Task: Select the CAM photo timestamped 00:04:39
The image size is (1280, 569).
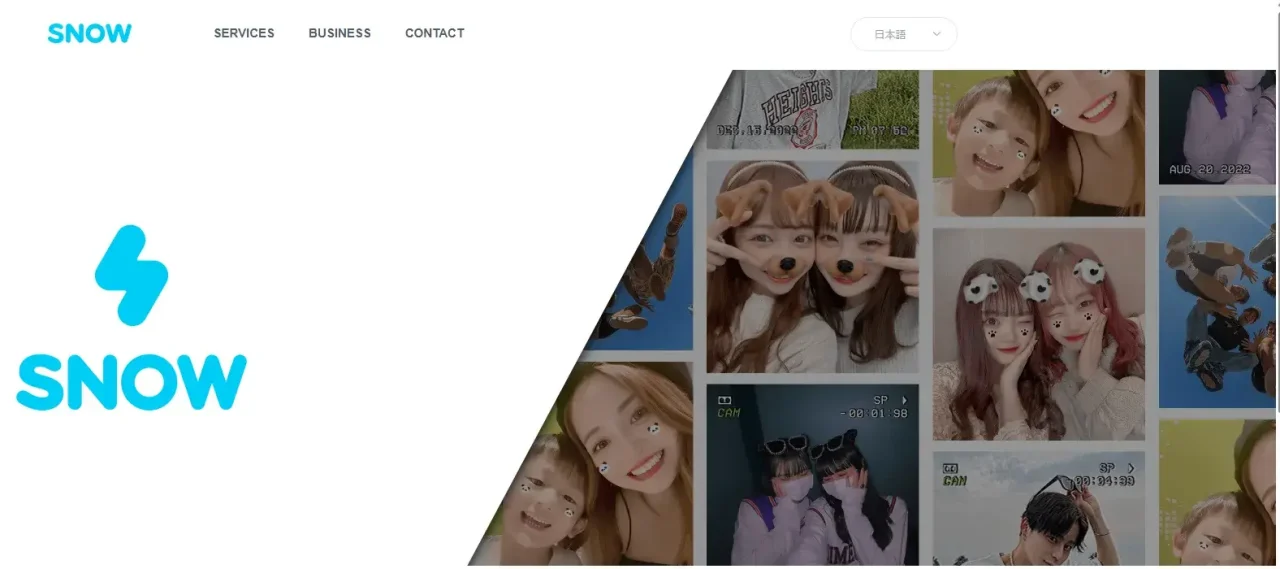Action: point(1039,508)
